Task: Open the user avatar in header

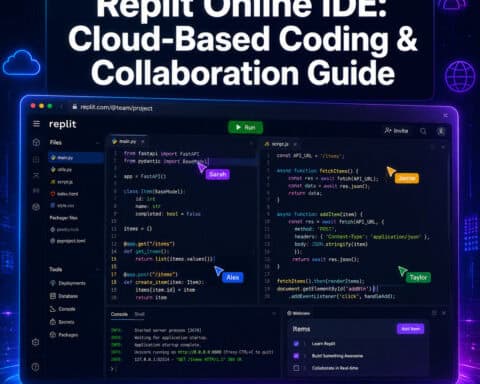Action: tap(441, 131)
